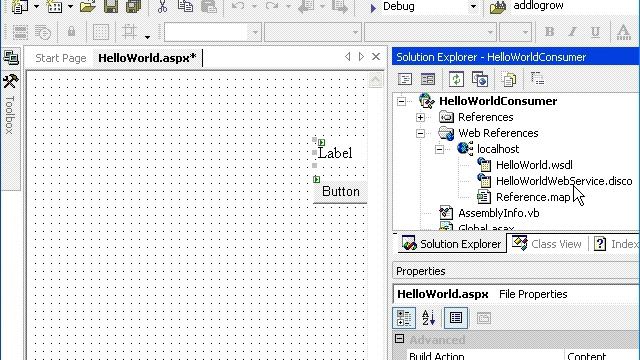This screenshot has width=640, height=360.
Task: Click the right tab scroll arrow
Action: tap(361, 57)
